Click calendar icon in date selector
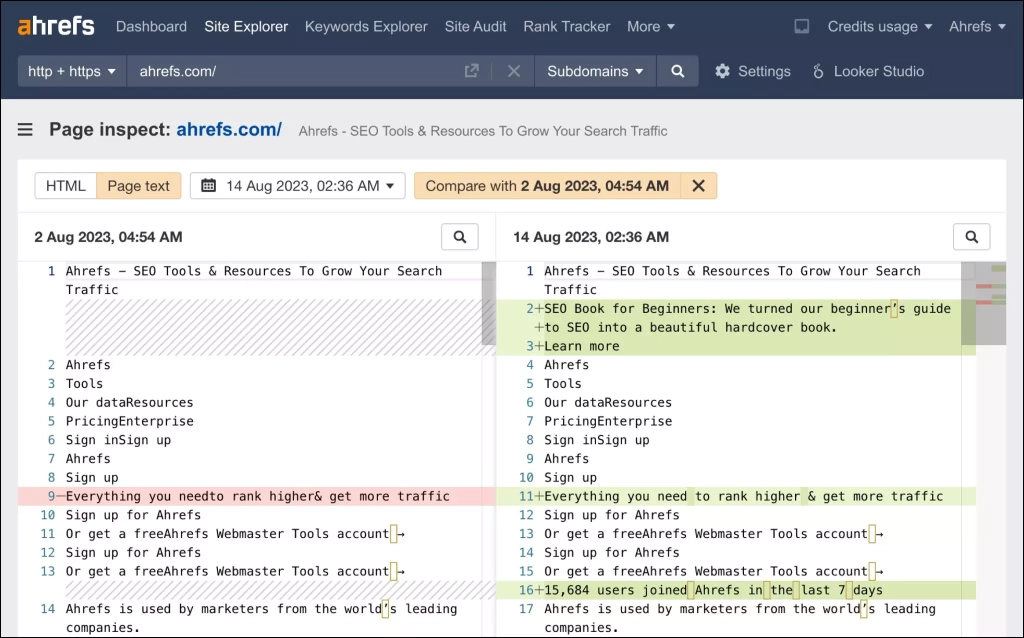This screenshot has width=1024, height=638. click(x=208, y=185)
